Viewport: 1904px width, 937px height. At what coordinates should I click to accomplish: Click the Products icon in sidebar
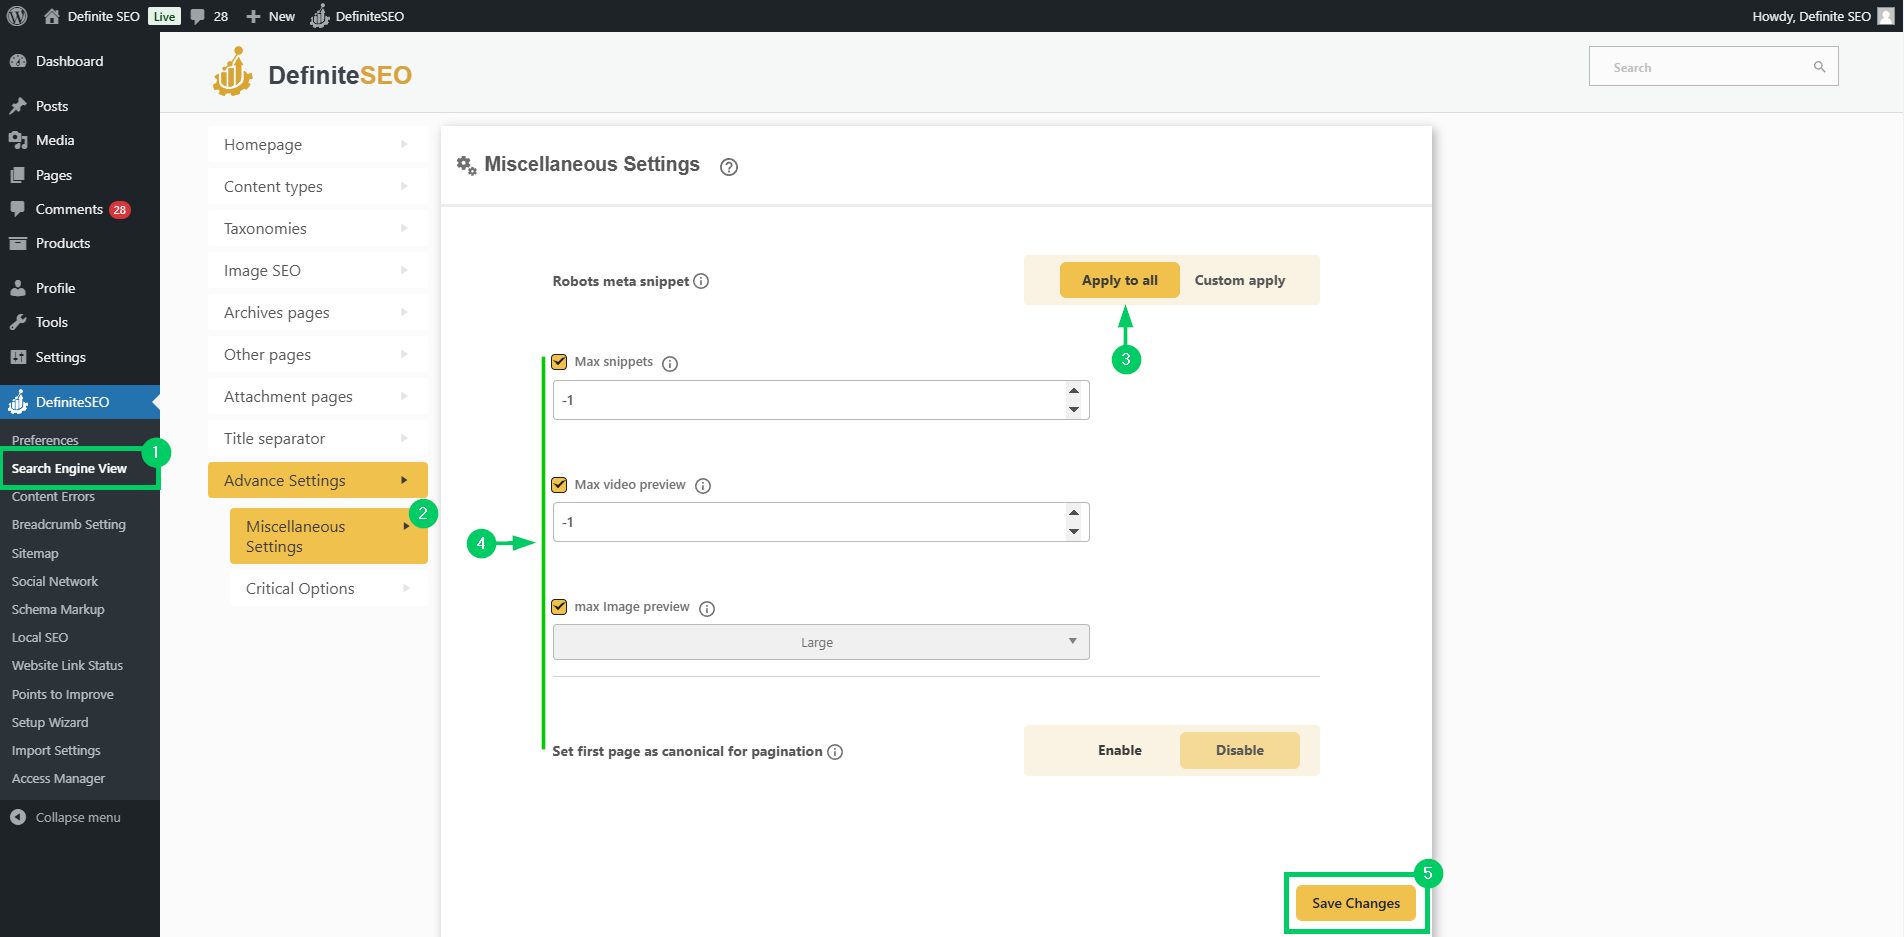(x=18, y=243)
